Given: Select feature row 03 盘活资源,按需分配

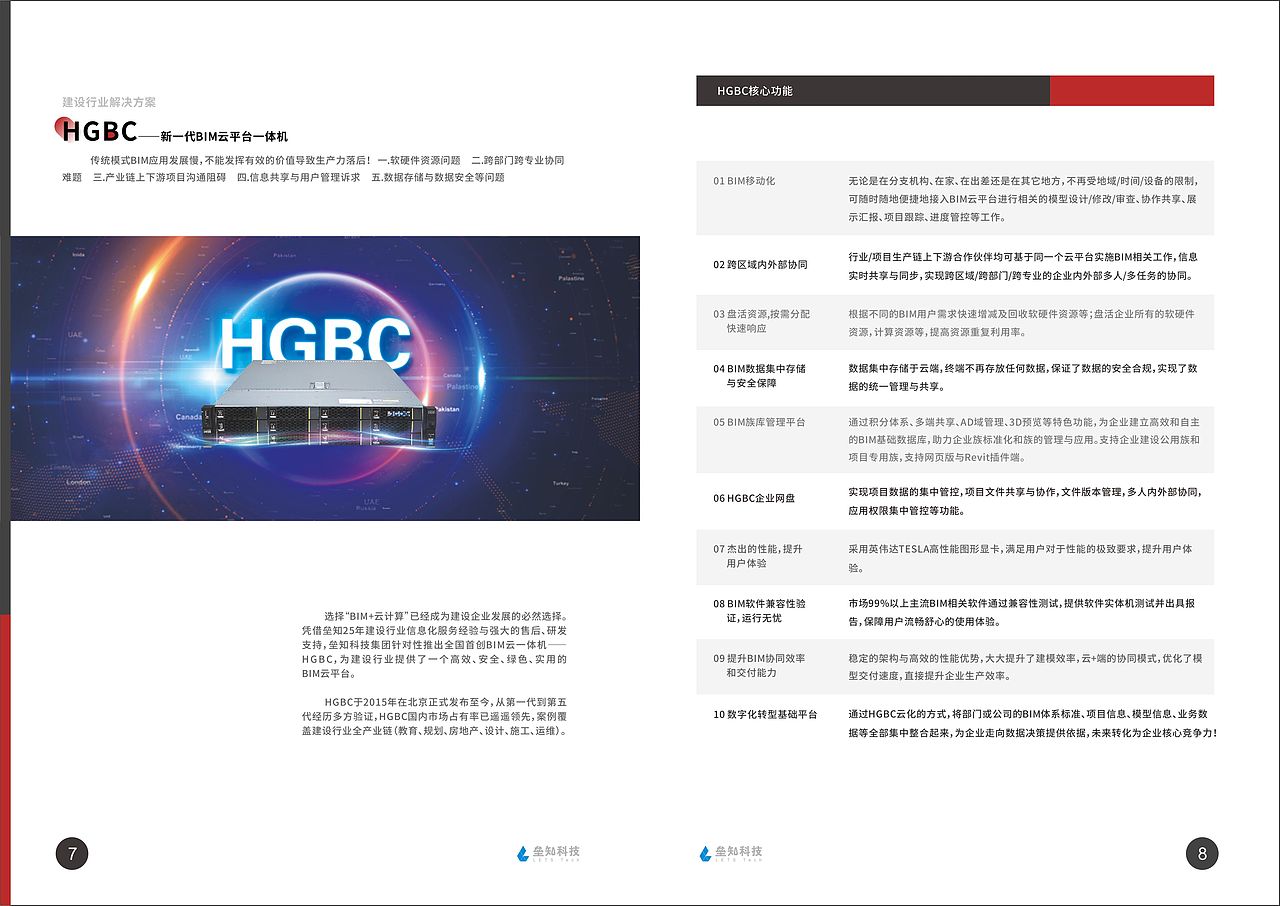Looking at the screenshot, I should [x=955, y=322].
